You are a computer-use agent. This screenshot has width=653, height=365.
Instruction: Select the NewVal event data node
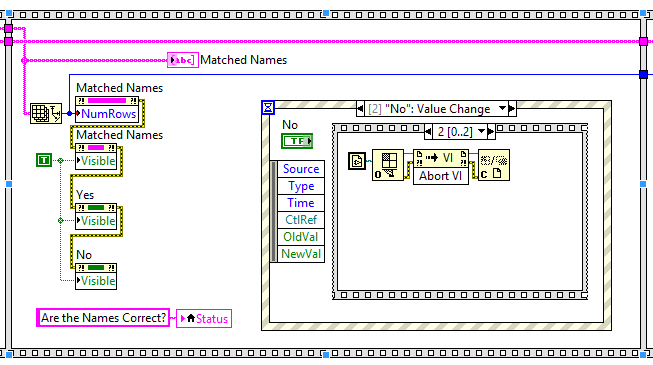coord(301,254)
